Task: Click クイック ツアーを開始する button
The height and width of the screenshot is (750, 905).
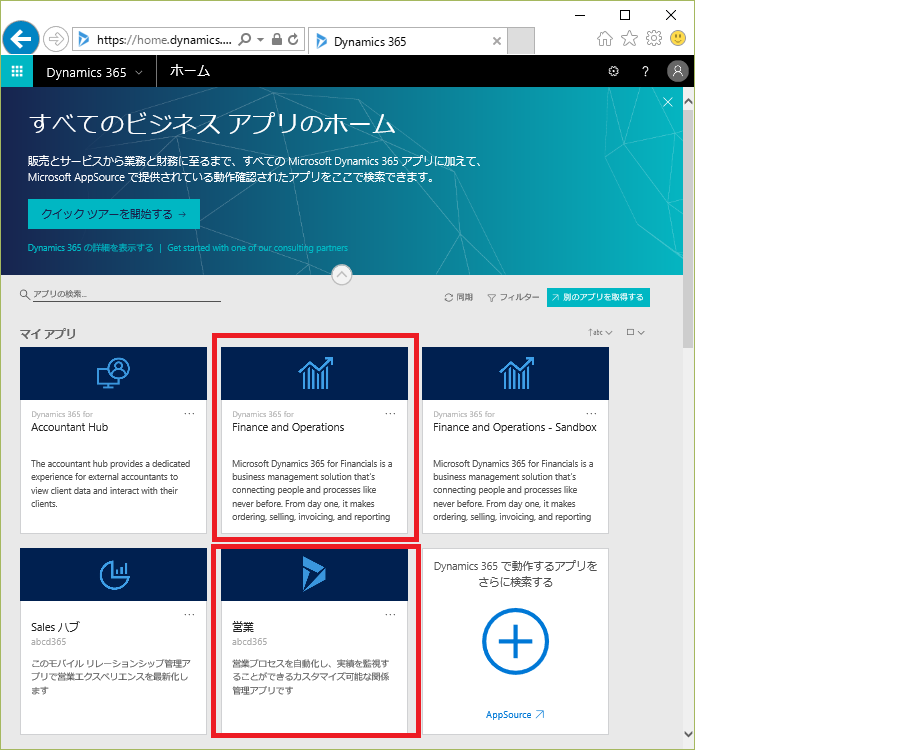Action: pos(114,214)
